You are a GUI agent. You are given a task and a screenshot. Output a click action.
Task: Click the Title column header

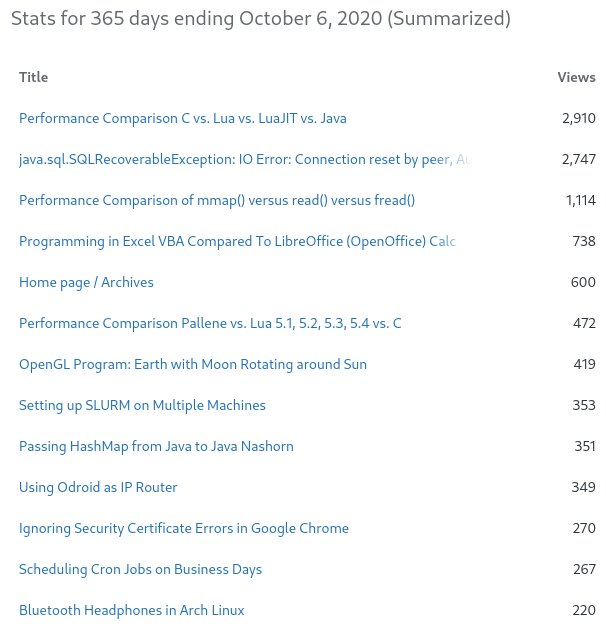click(33, 78)
